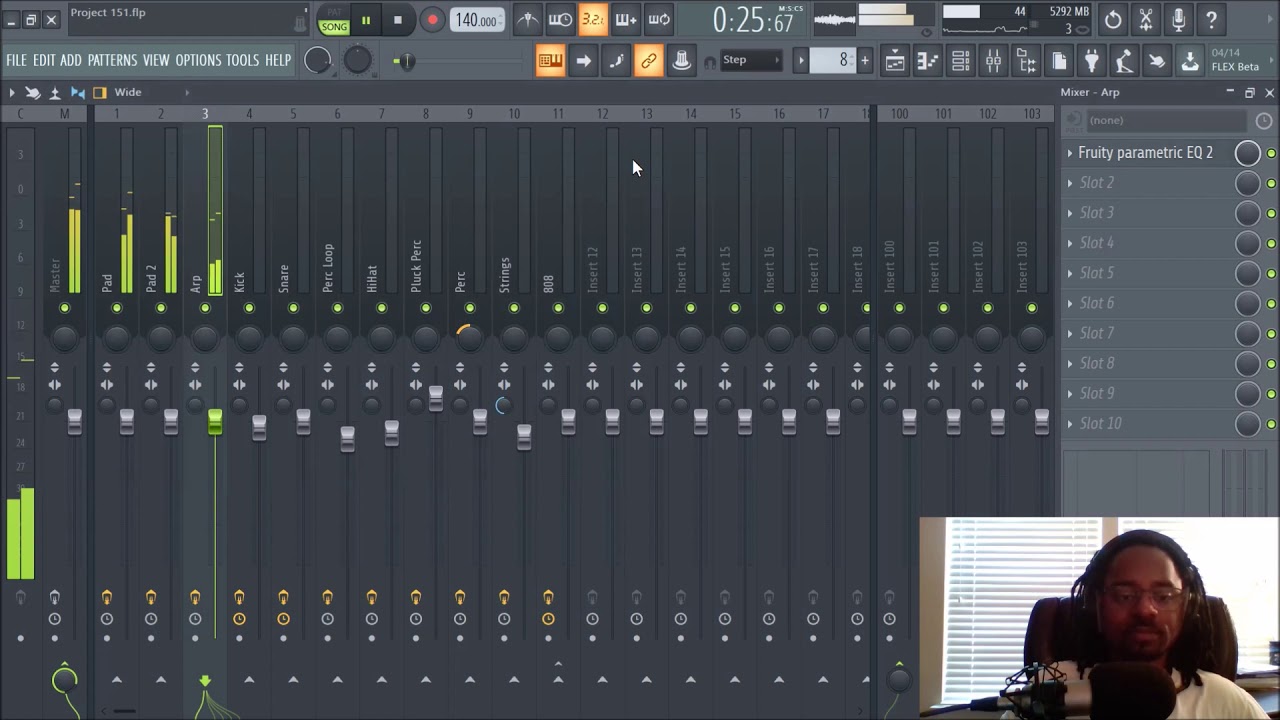
Task: Open the Channel rack view icon
Action: coord(961,61)
